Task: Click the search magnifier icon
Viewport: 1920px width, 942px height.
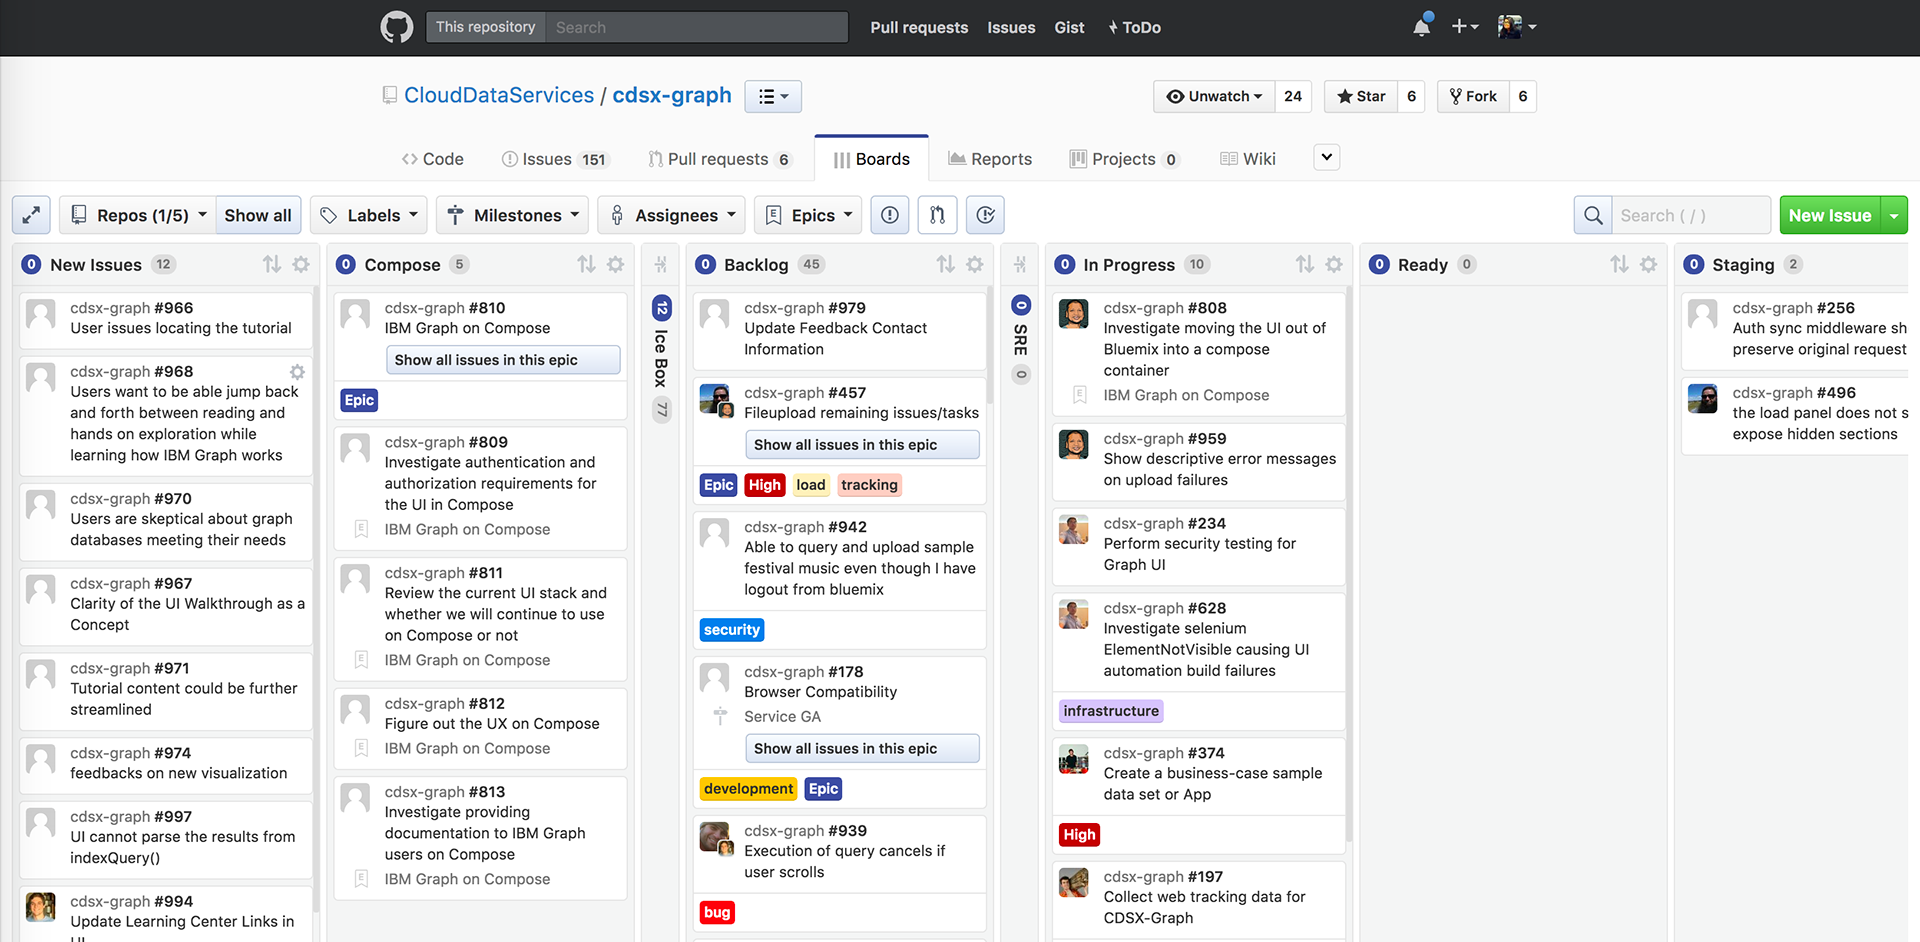Action: tap(1593, 215)
